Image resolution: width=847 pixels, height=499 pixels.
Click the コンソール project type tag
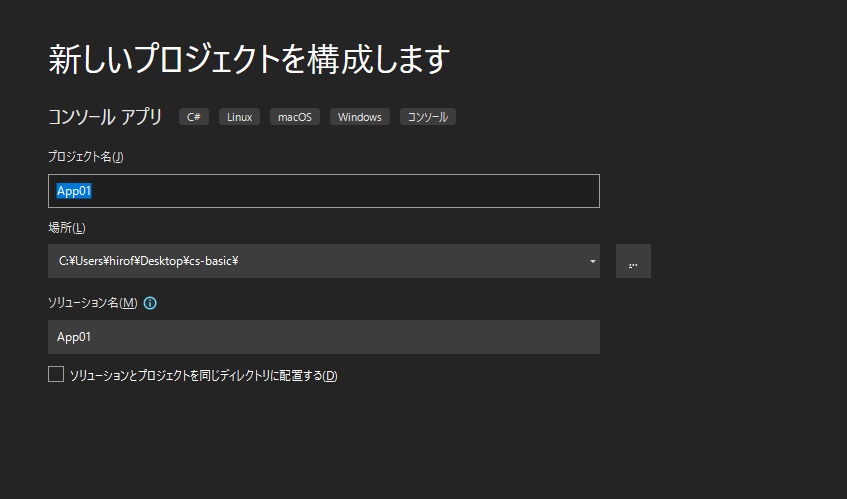(428, 117)
